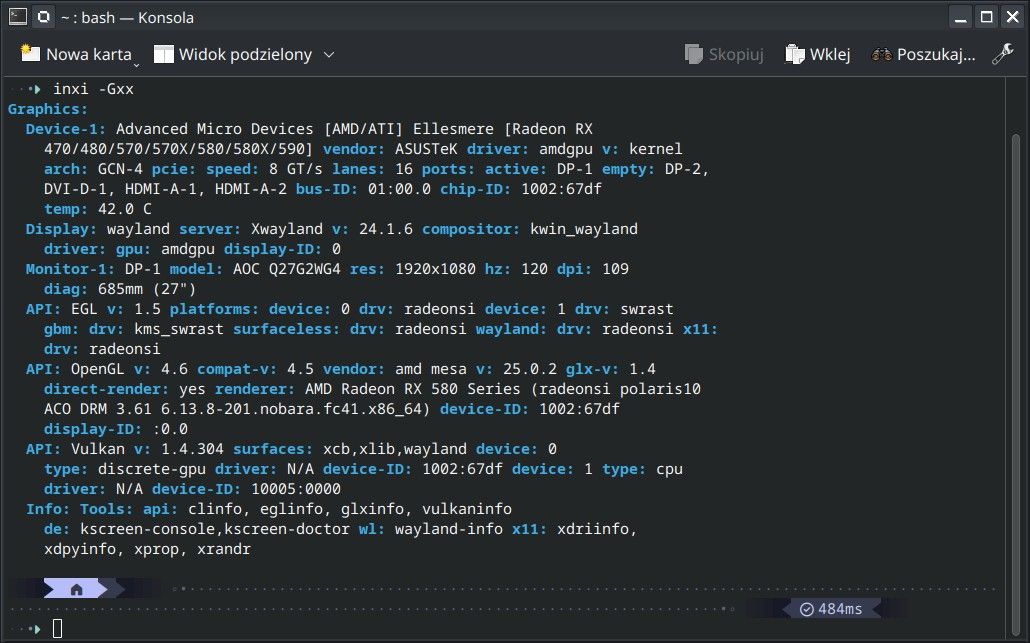Click the tool name "glxinfo,"
Screen dimensions: 1030x643
(x=377, y=509)
